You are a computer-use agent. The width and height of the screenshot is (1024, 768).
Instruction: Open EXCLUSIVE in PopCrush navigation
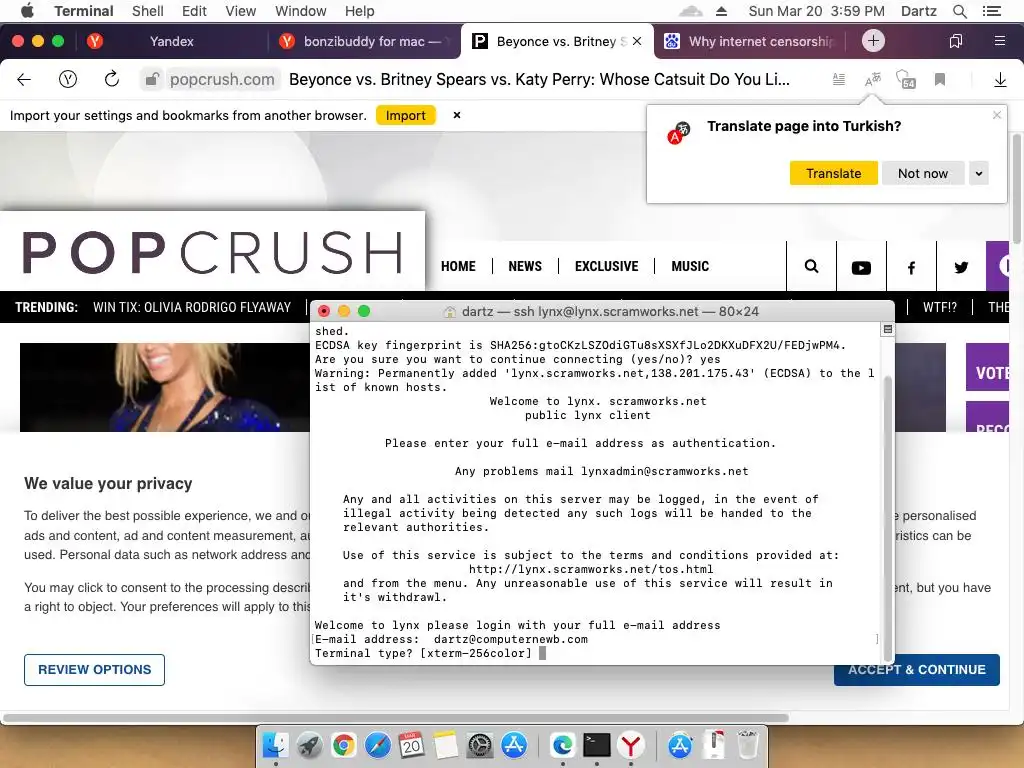pyautogui.click(x=607, y=266)
